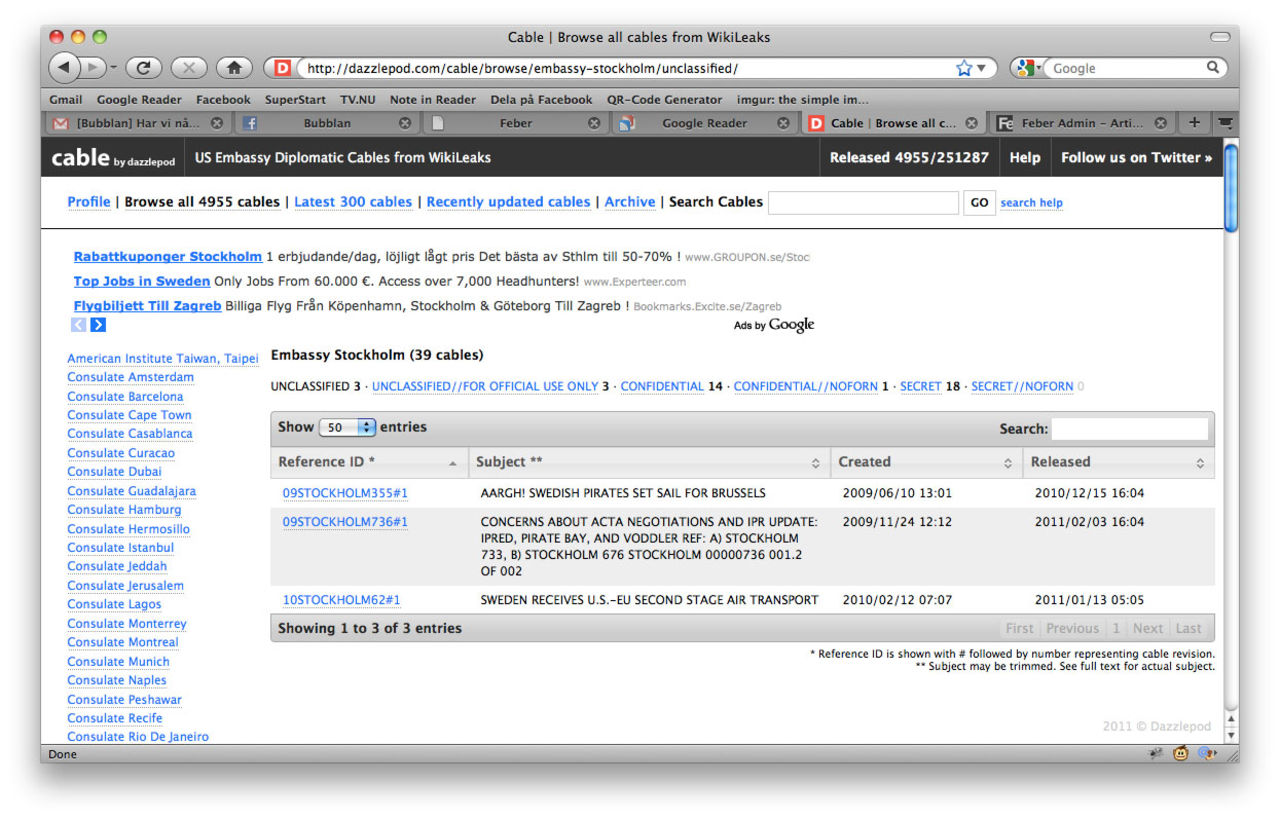The height and width of the screenshot is (819, 1280).
Task: Click the Back navigation arrow
Action: pos(64,67)
